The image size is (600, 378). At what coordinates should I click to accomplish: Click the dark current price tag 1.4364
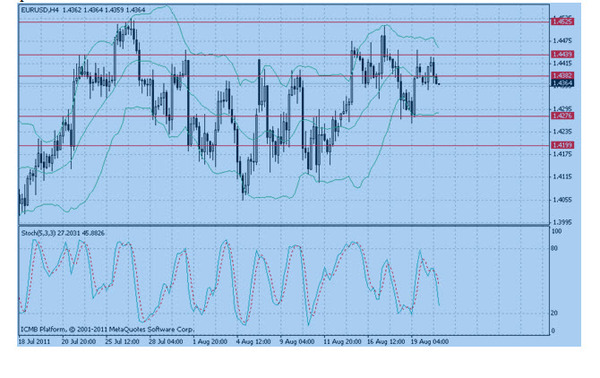[562, 83]
